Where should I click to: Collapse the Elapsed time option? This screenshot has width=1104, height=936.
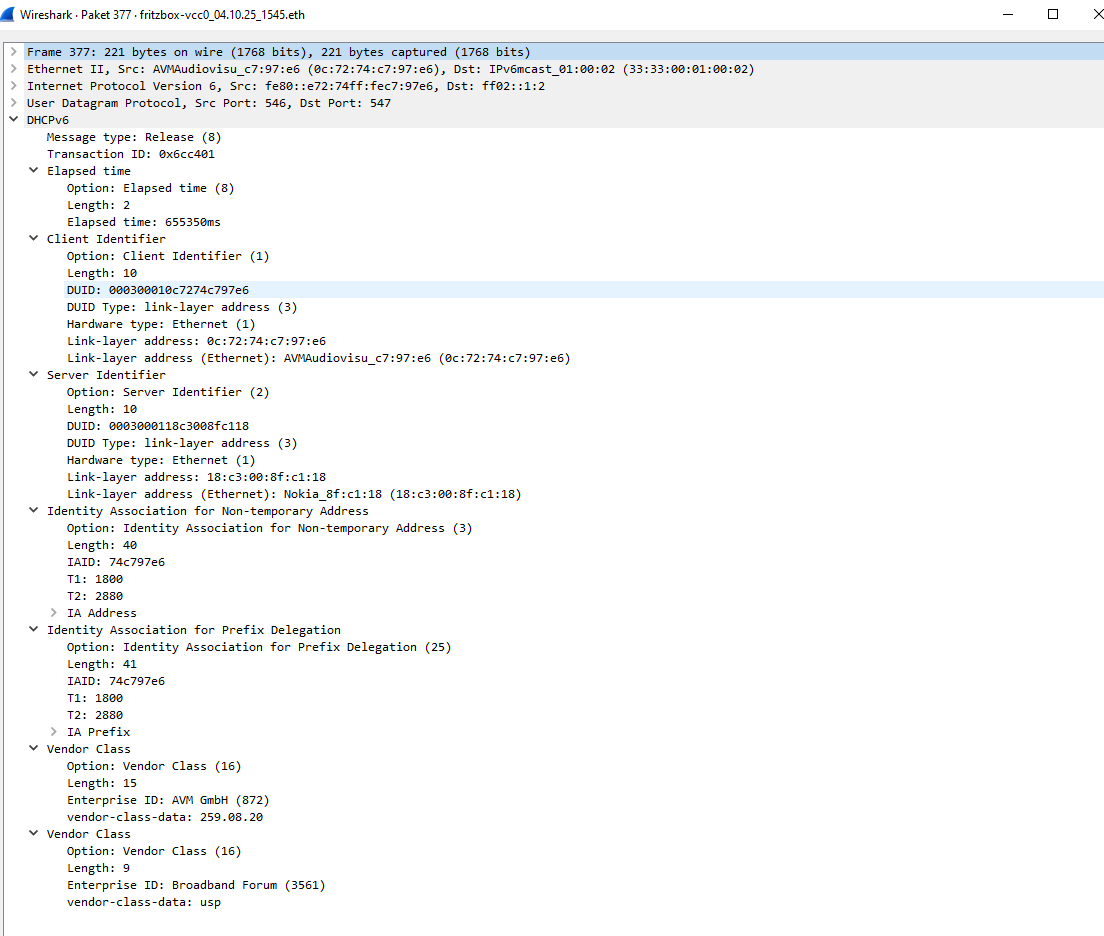pos(33,170)
